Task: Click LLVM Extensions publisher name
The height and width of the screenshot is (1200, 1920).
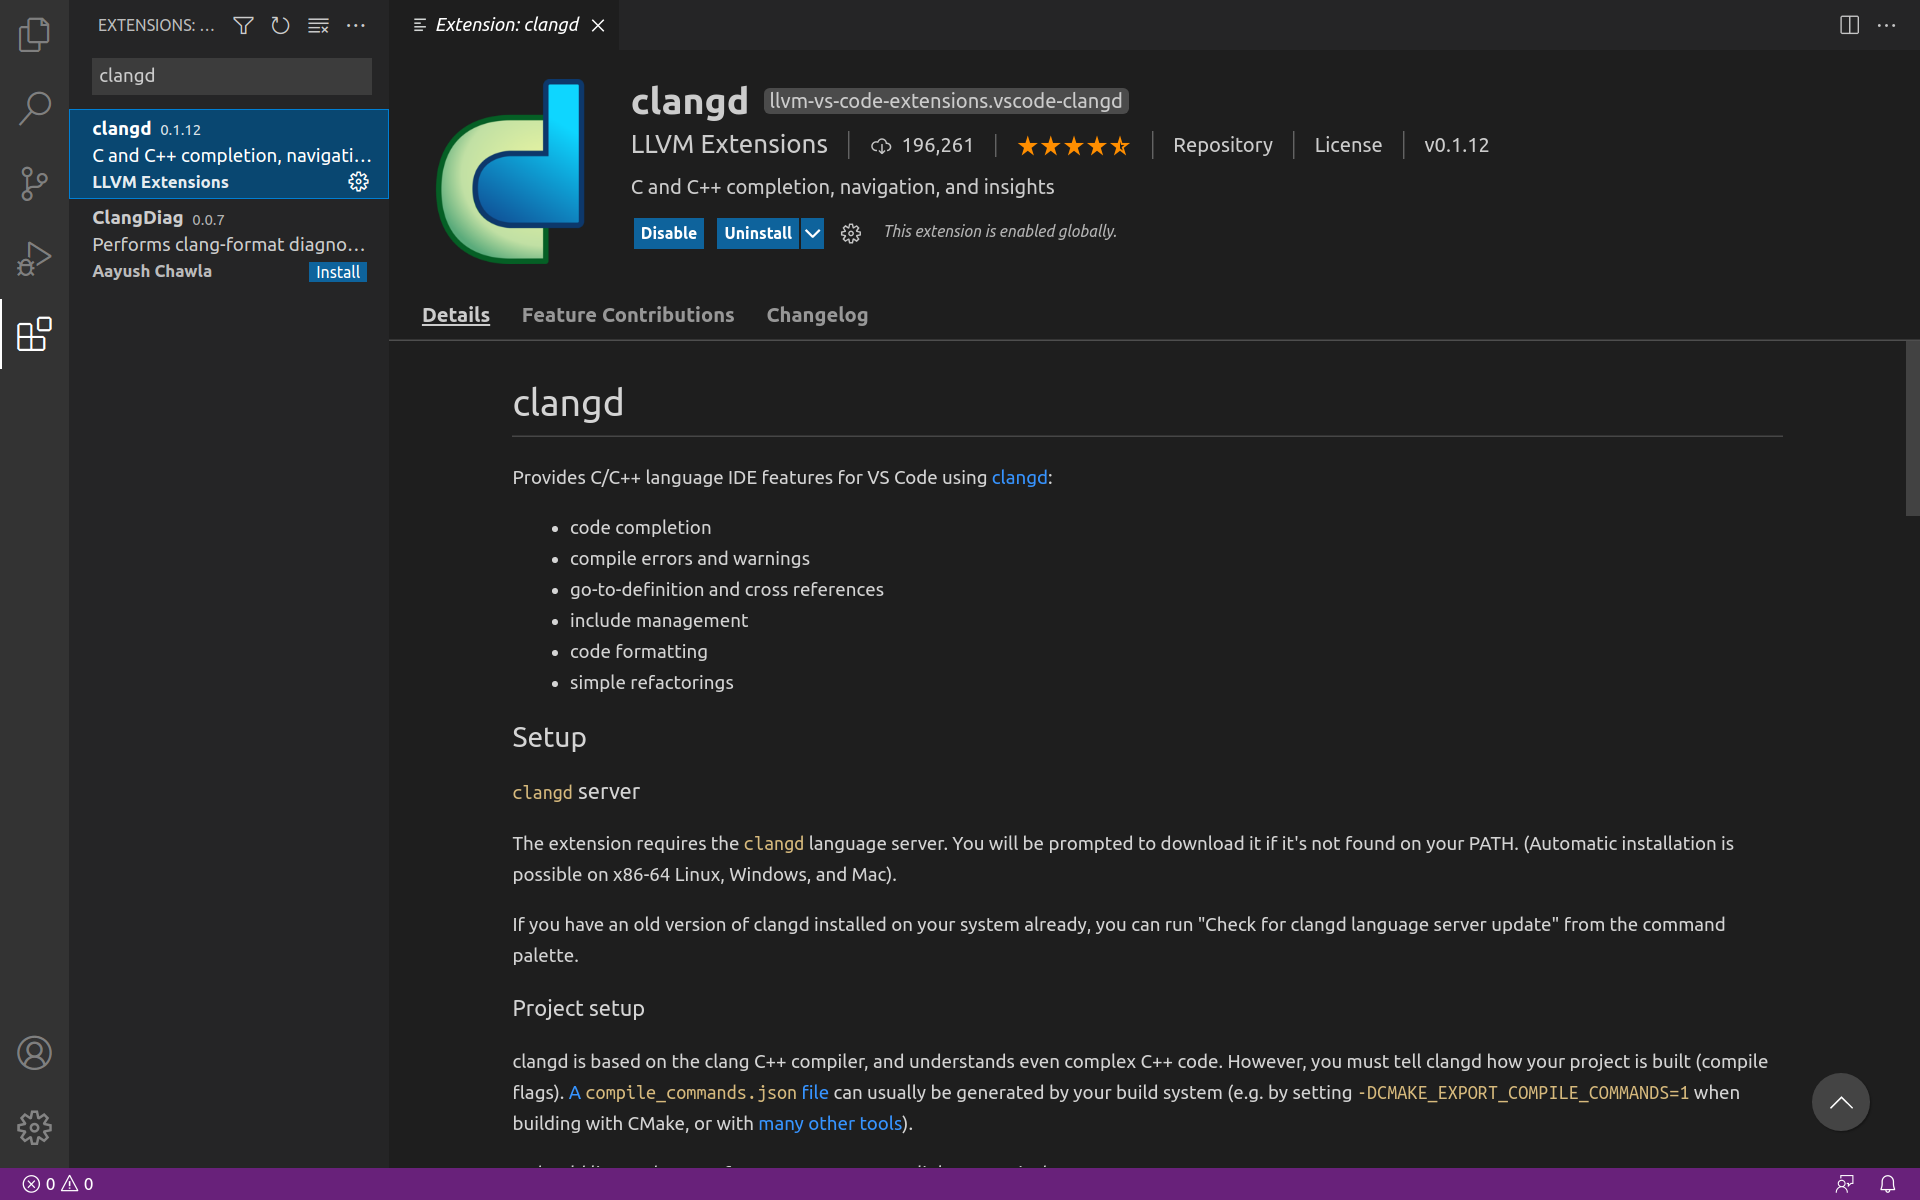Action: point(729,145)
